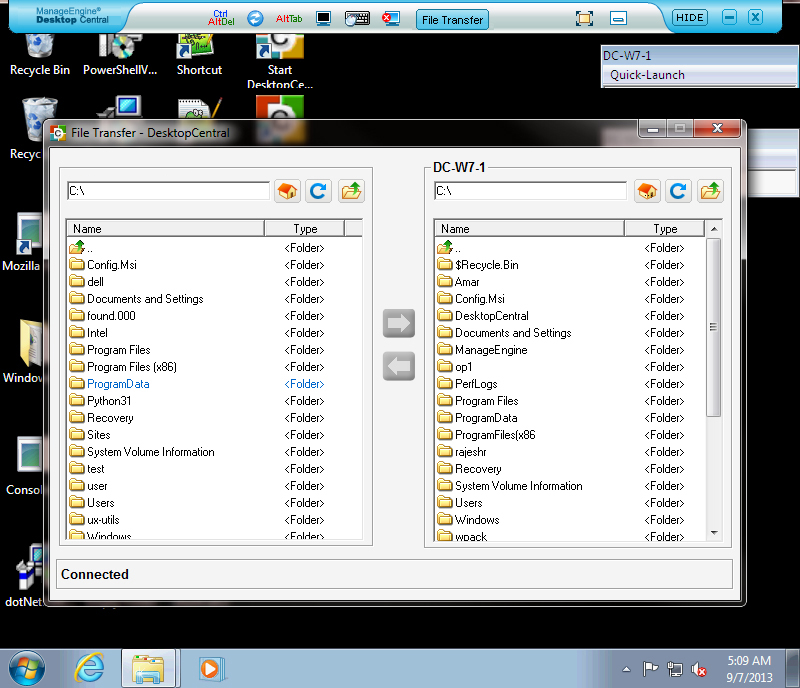
Task: Send Alt Tab to remote machine
Action: pos(289,19)
